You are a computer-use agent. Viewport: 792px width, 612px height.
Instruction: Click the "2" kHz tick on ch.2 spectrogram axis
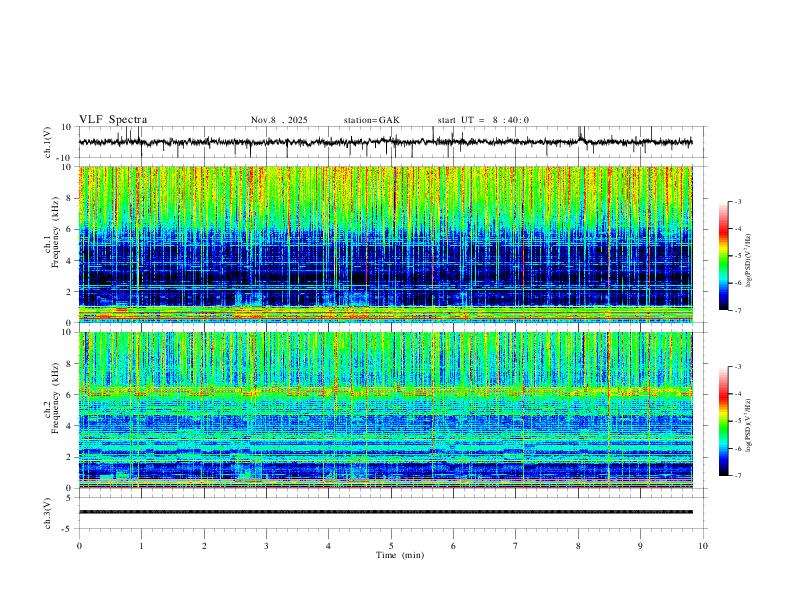click(x=69, y=457)
